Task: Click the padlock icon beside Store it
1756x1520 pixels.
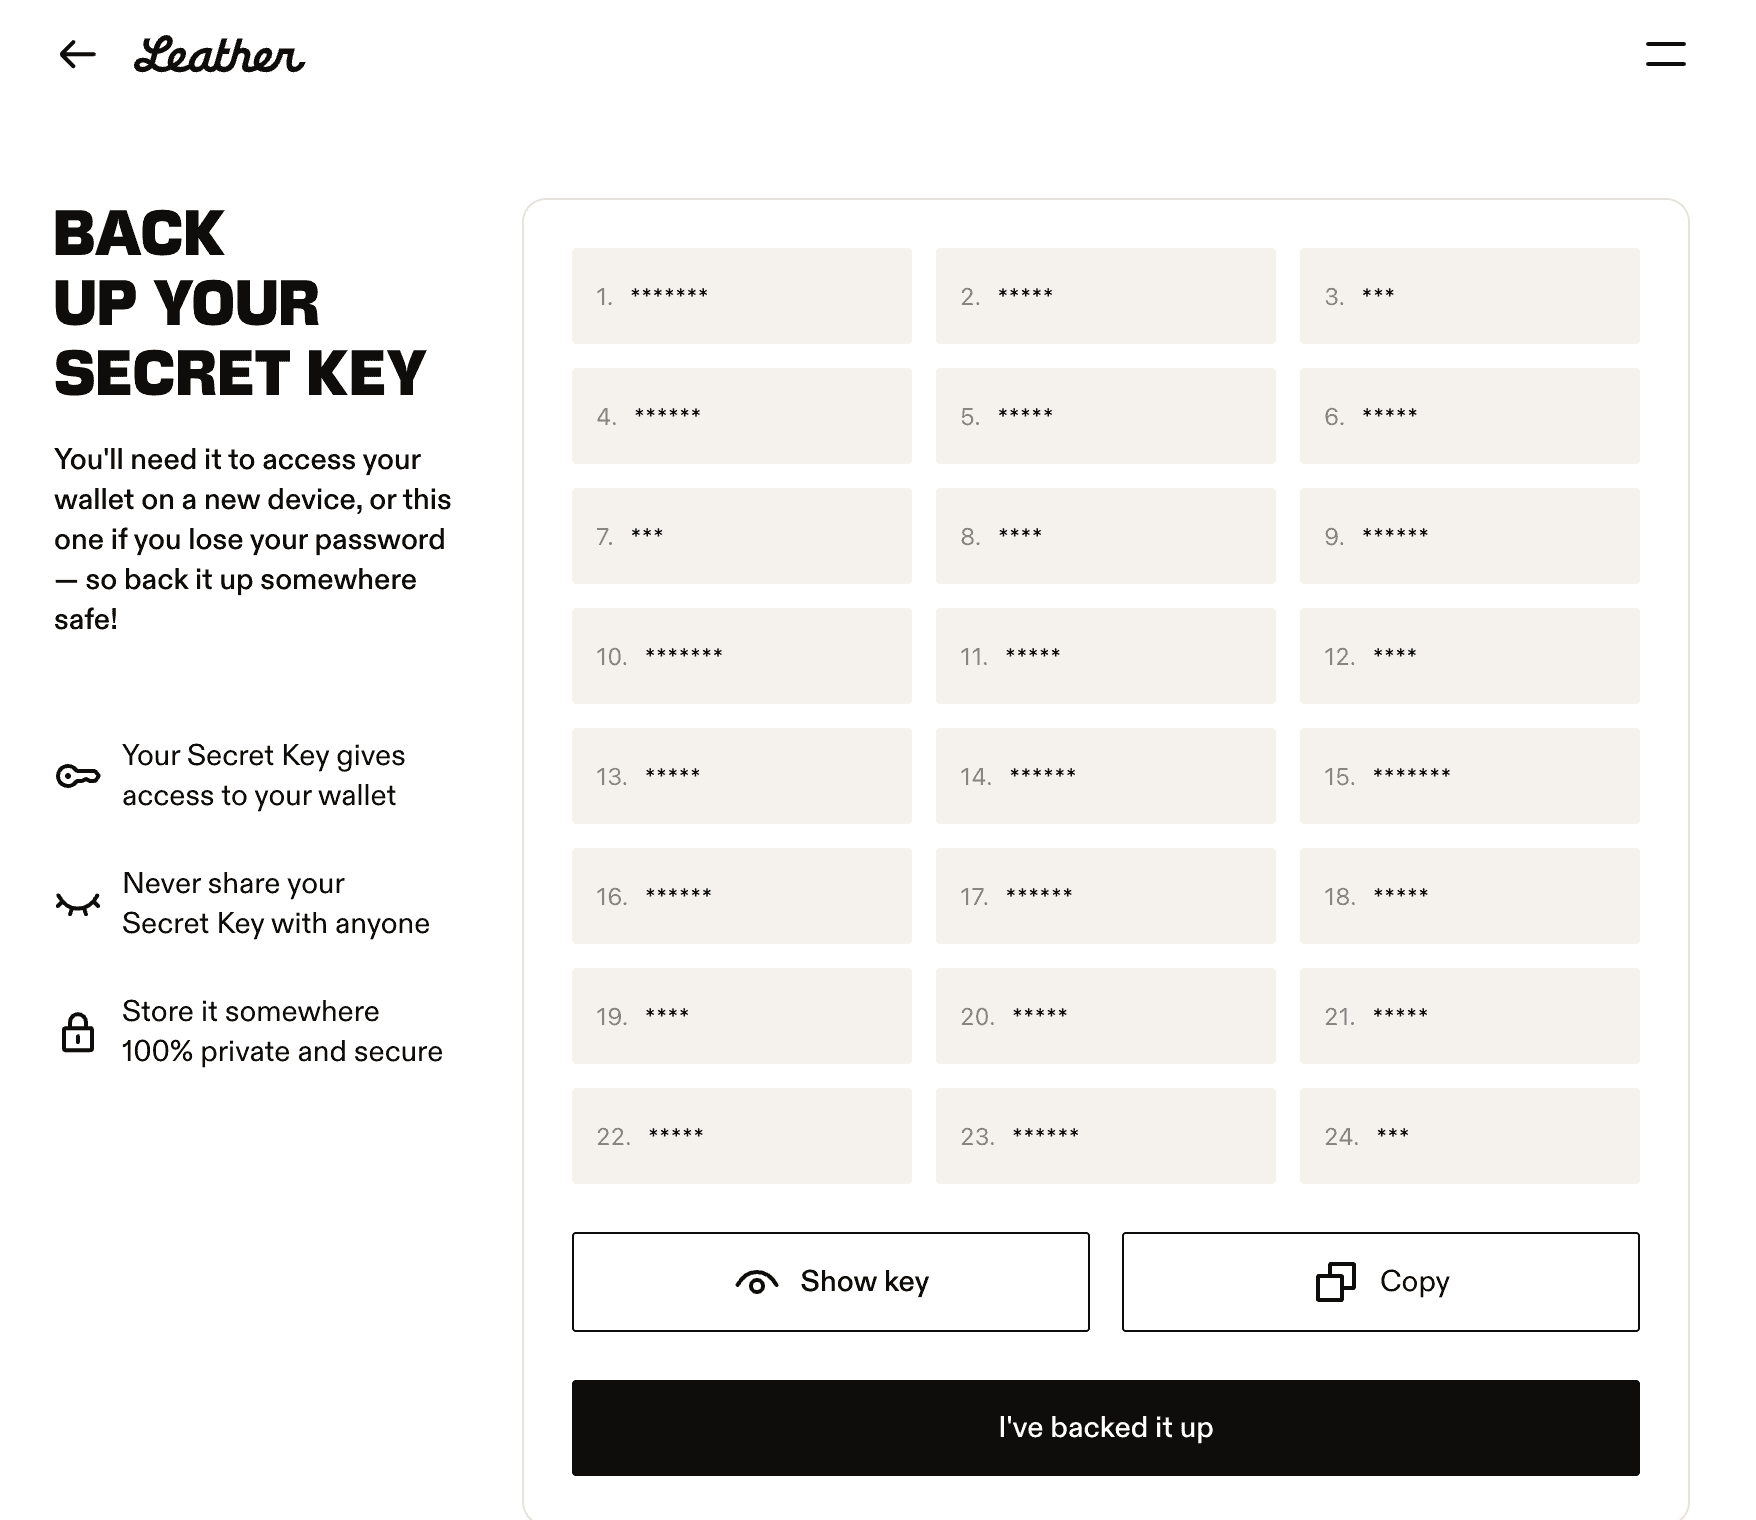Action: 78,1032
